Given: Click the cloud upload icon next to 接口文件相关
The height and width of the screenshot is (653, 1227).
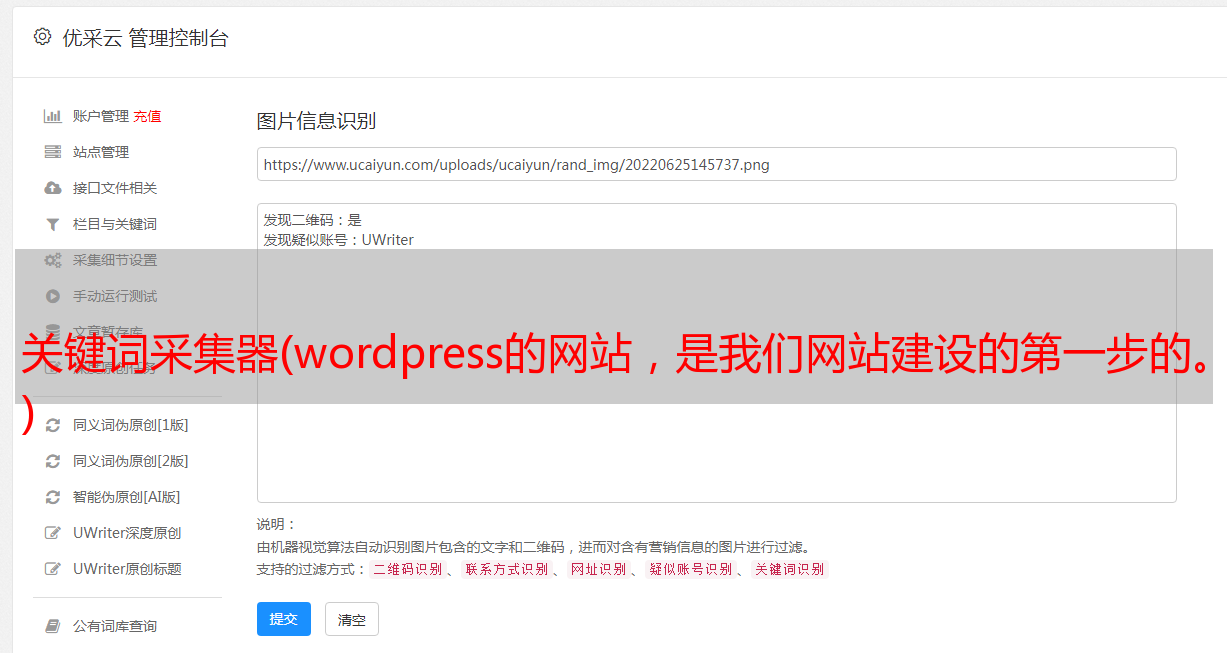Looking at the screenshot, I should (x=53, y=188).
